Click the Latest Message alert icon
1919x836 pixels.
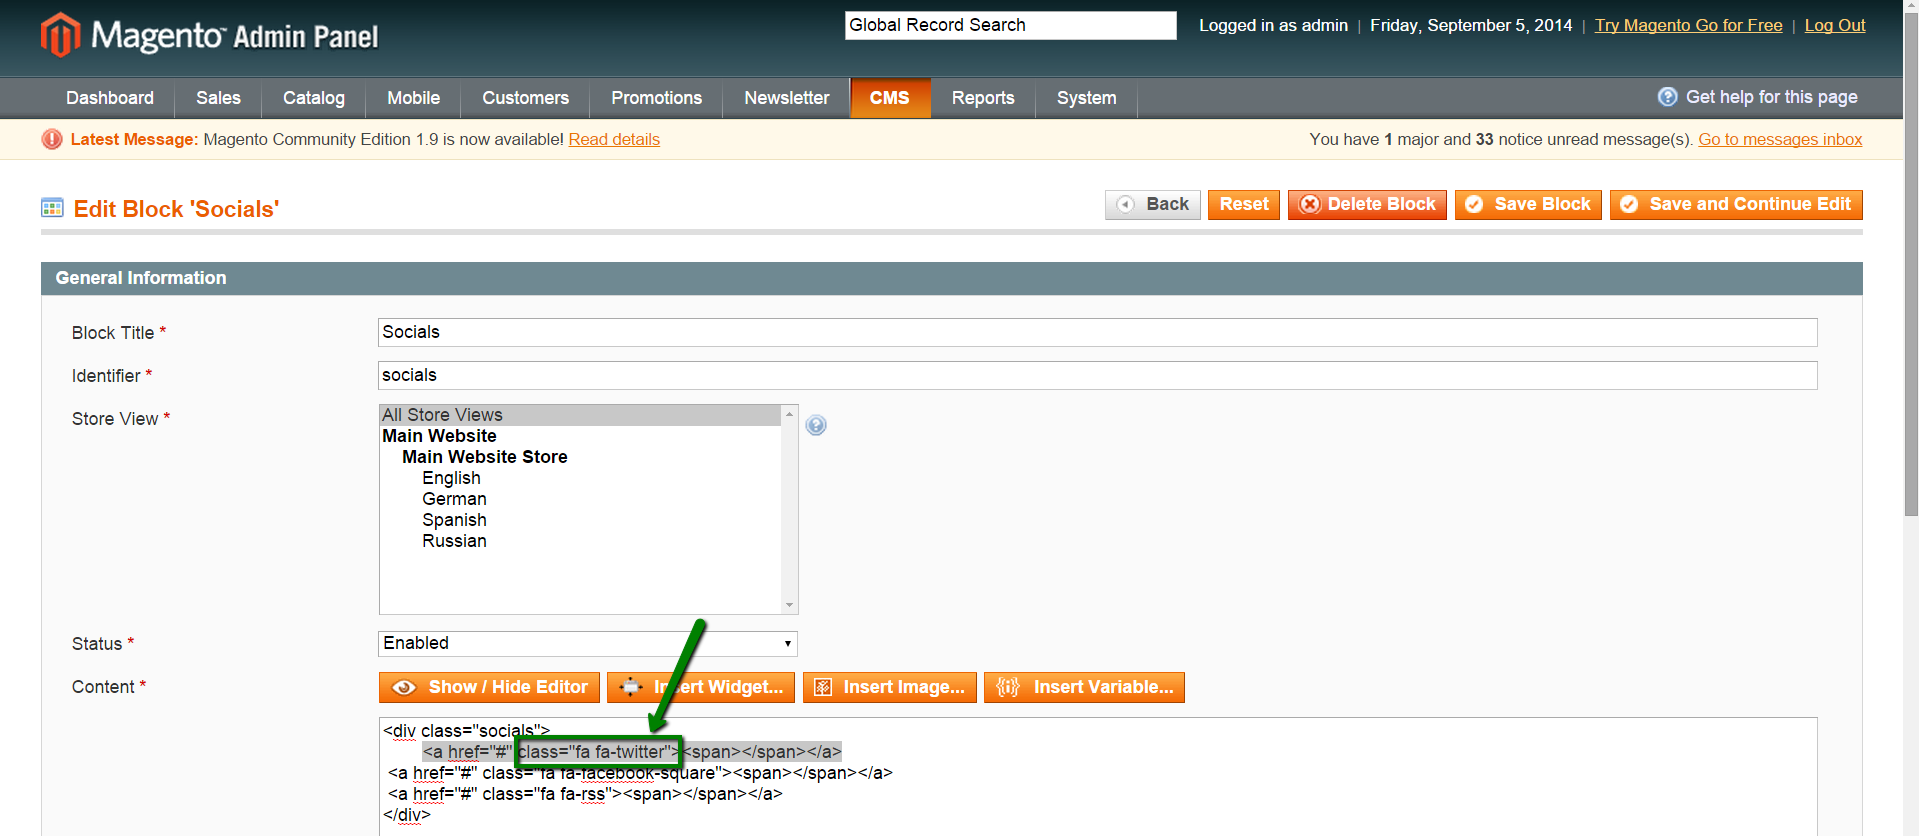(x=52, y=140)
